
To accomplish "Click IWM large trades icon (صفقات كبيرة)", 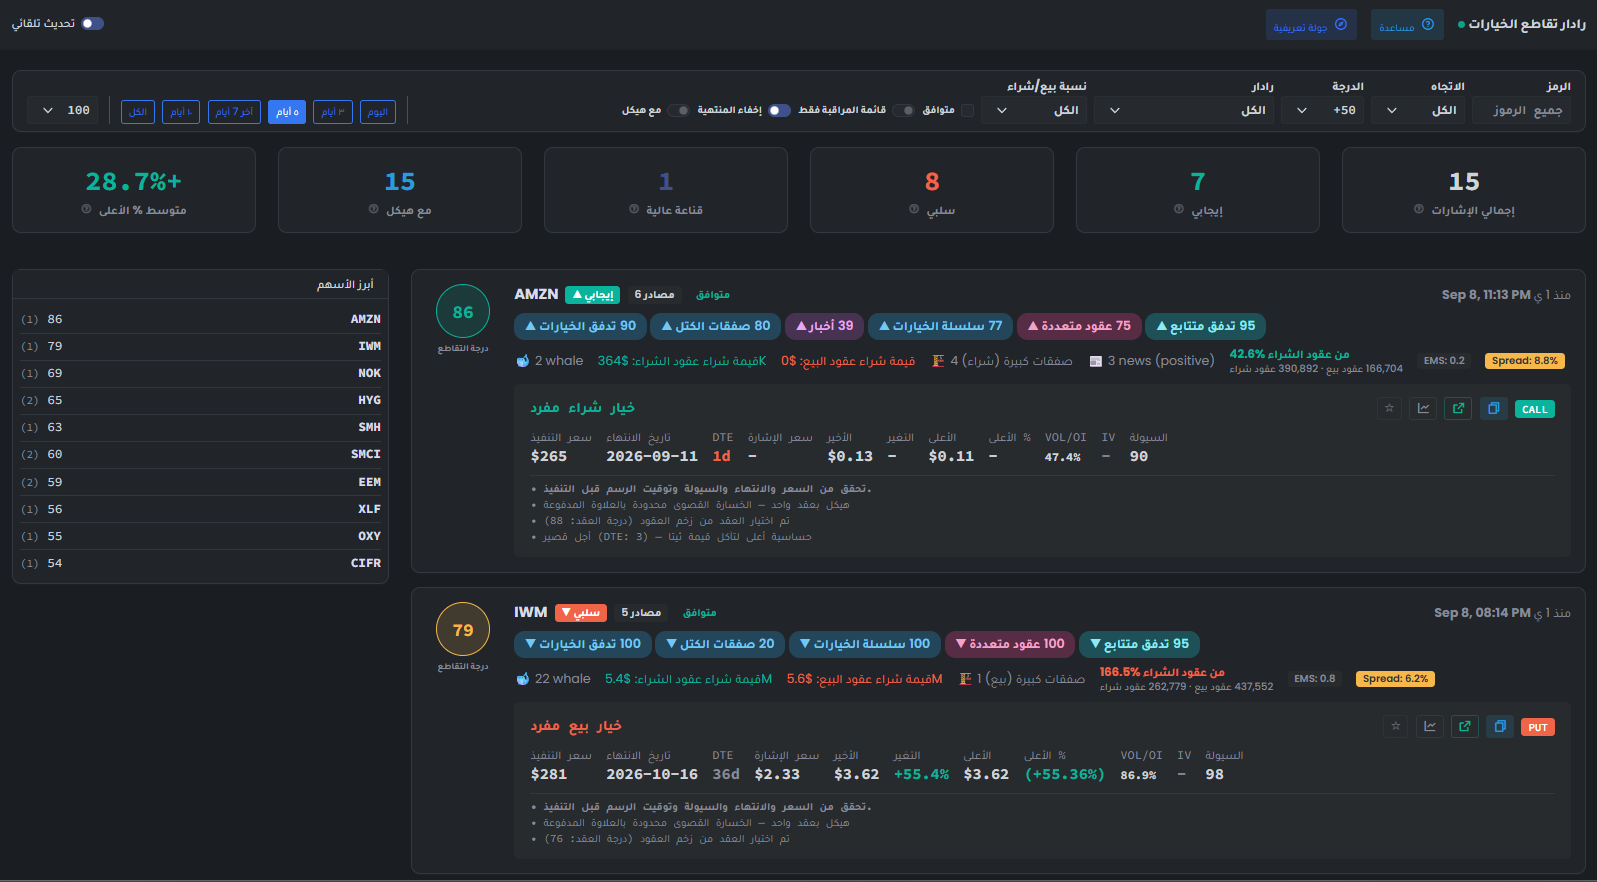I will [965, 679].
